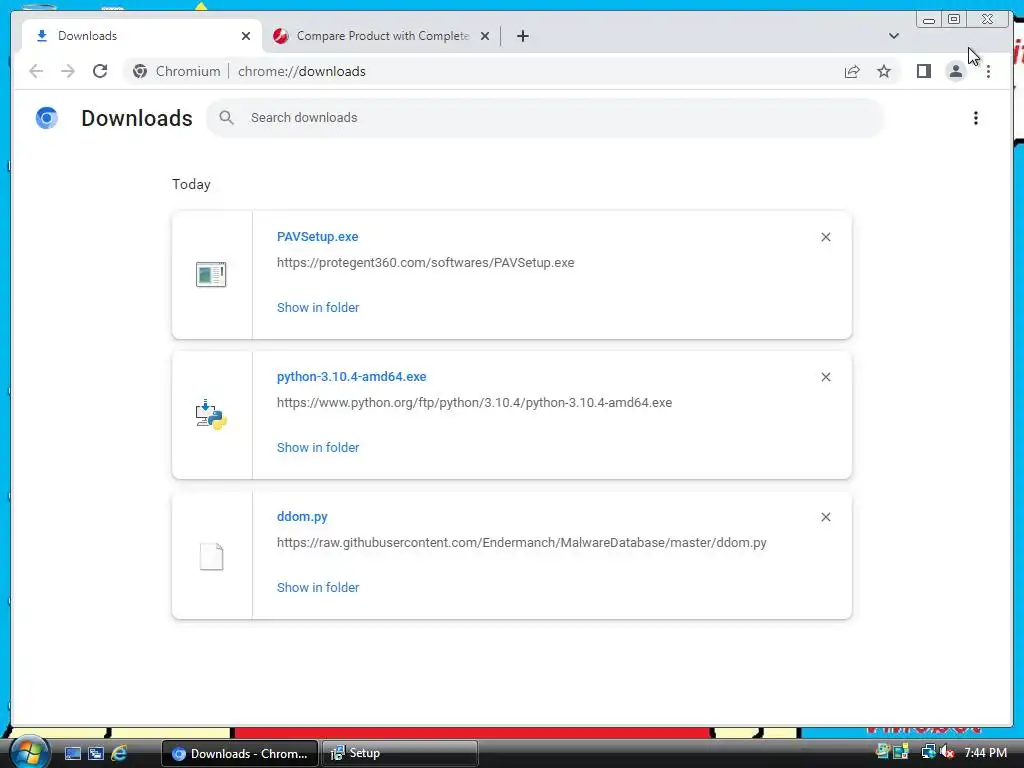This screenshot has height=768, width=1024.
Task: Open the profile avatar icon
Action: point(955,71)
